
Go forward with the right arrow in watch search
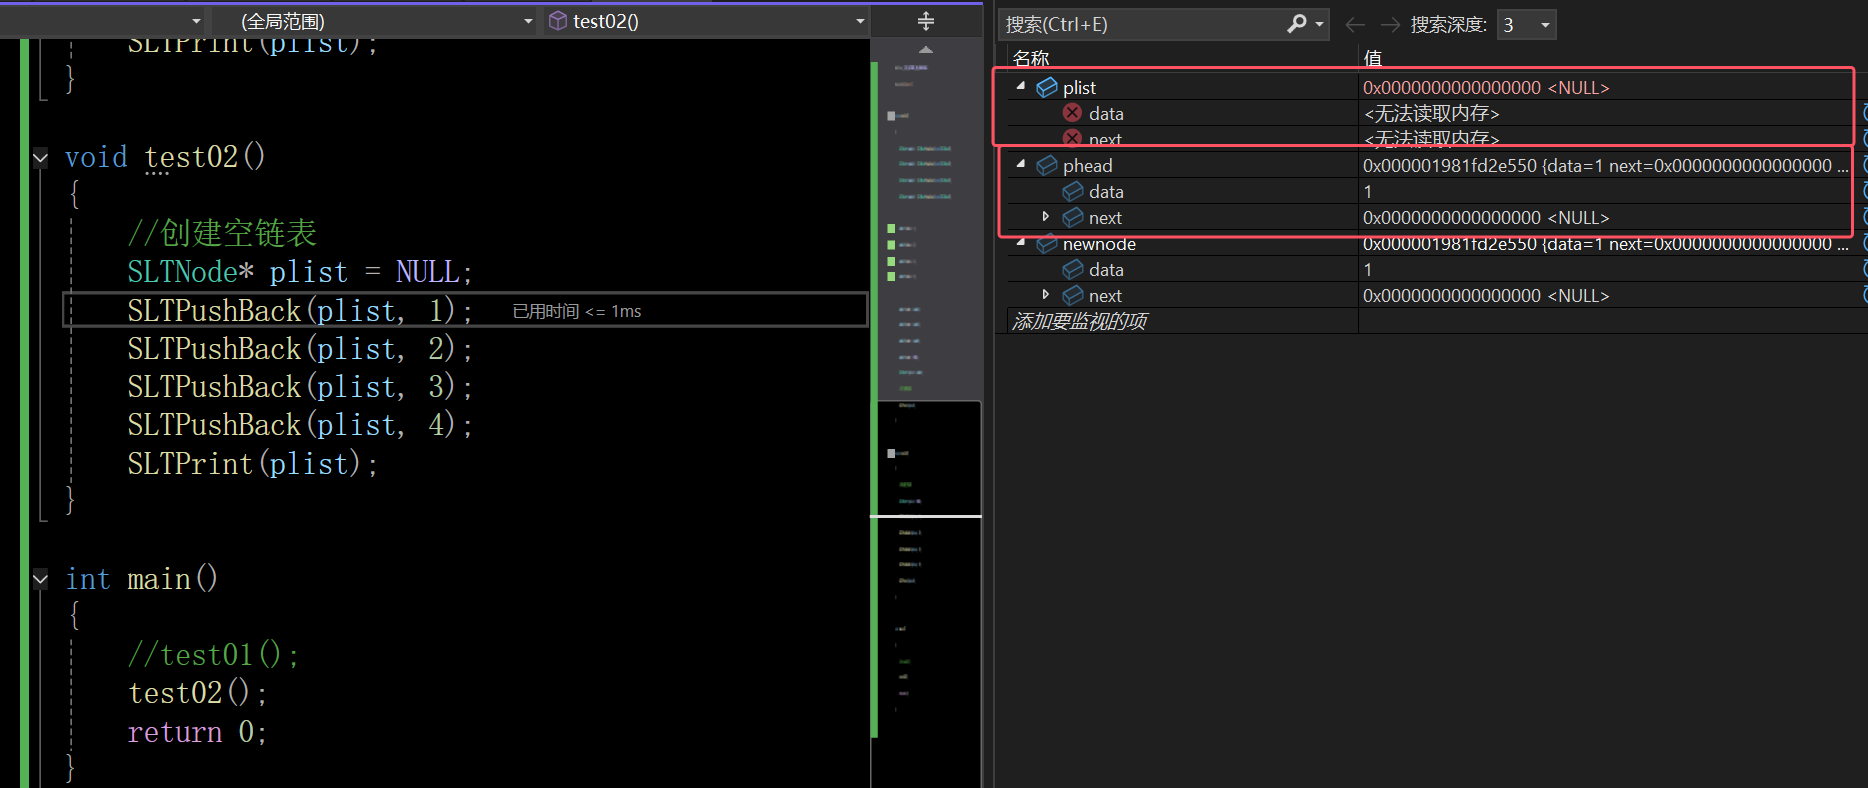[1390, 24]
